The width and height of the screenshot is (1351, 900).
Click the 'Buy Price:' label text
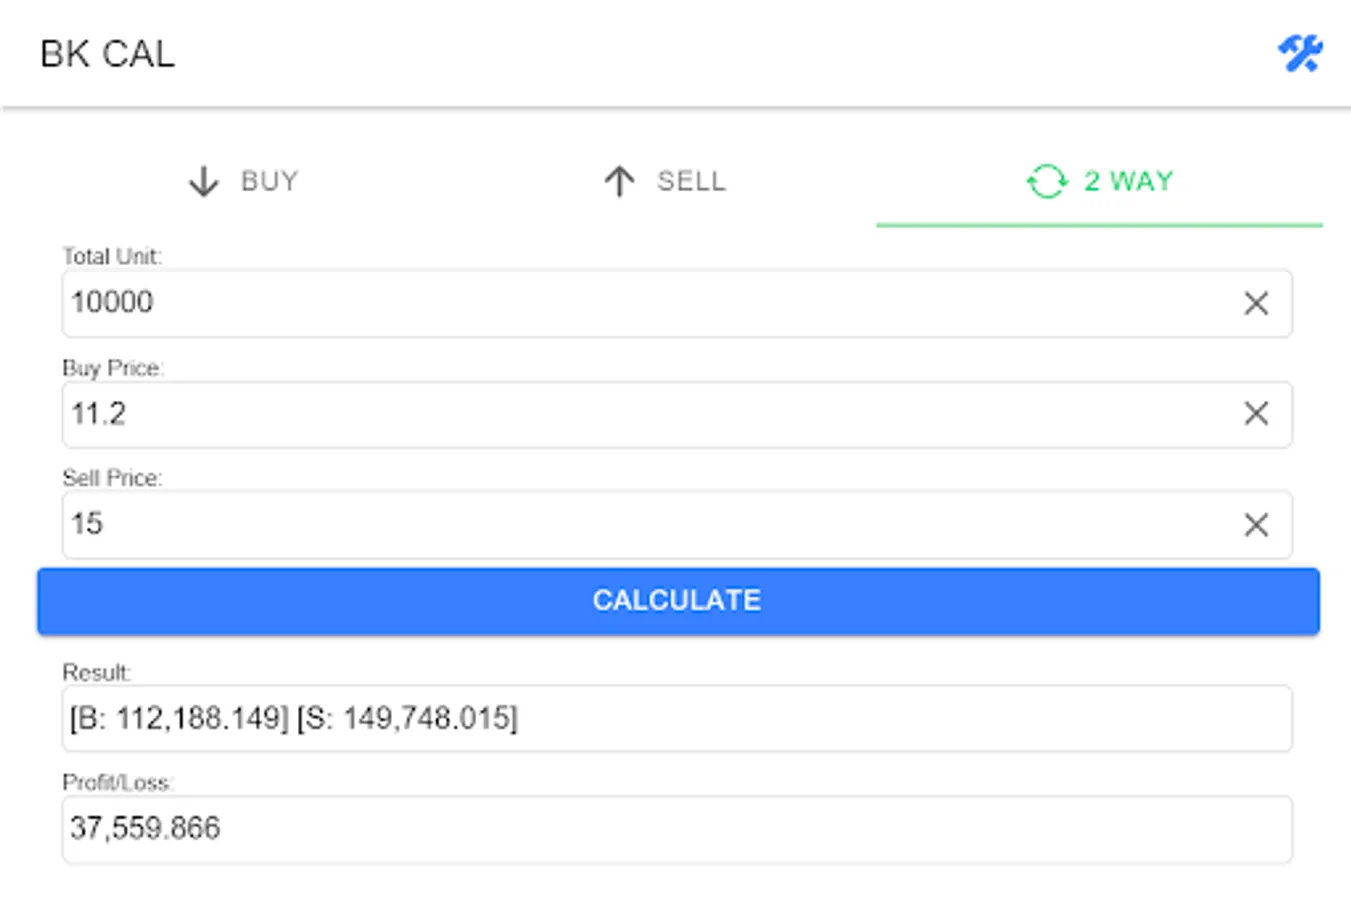(x=113, y=368)
